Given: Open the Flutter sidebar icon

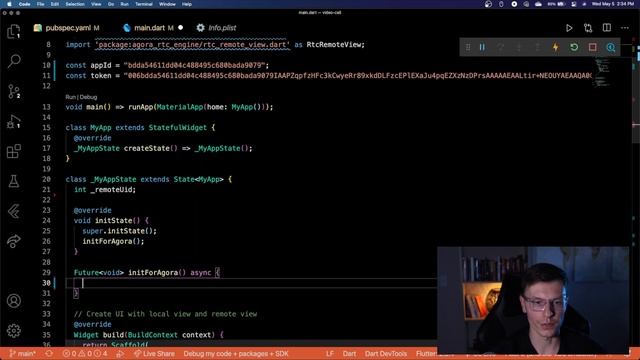Looking at the screenshot, I should point(14,211).
